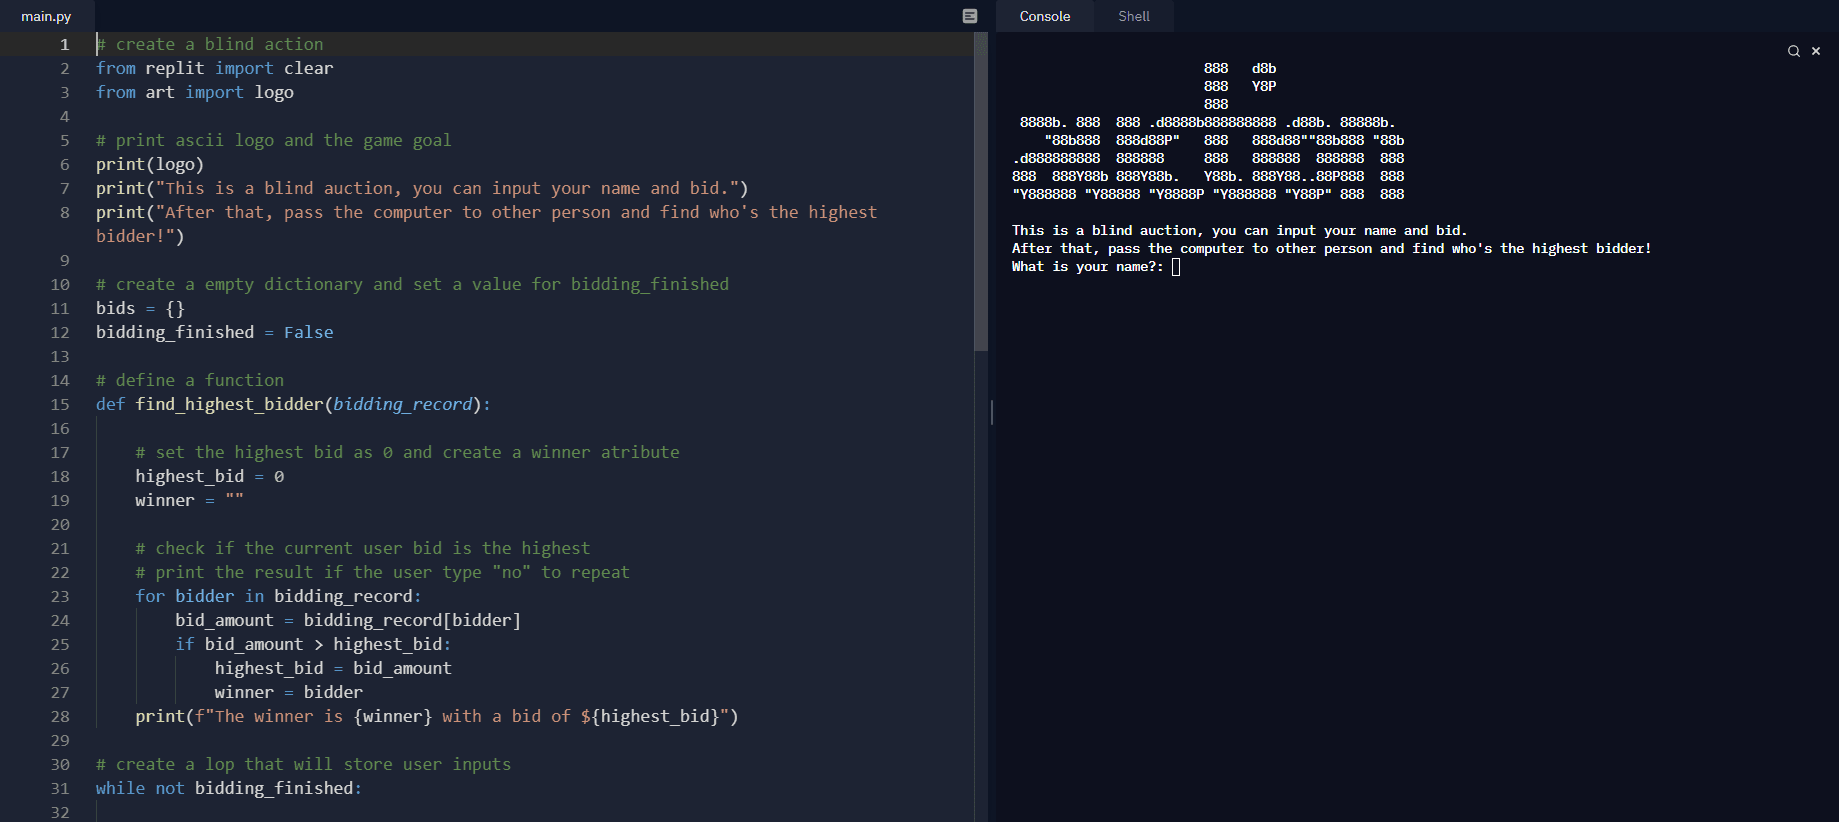The height and width of the screenshot is (822, 1839).
Task: Click the False value of bidding_finished
Action: point(308,333)
